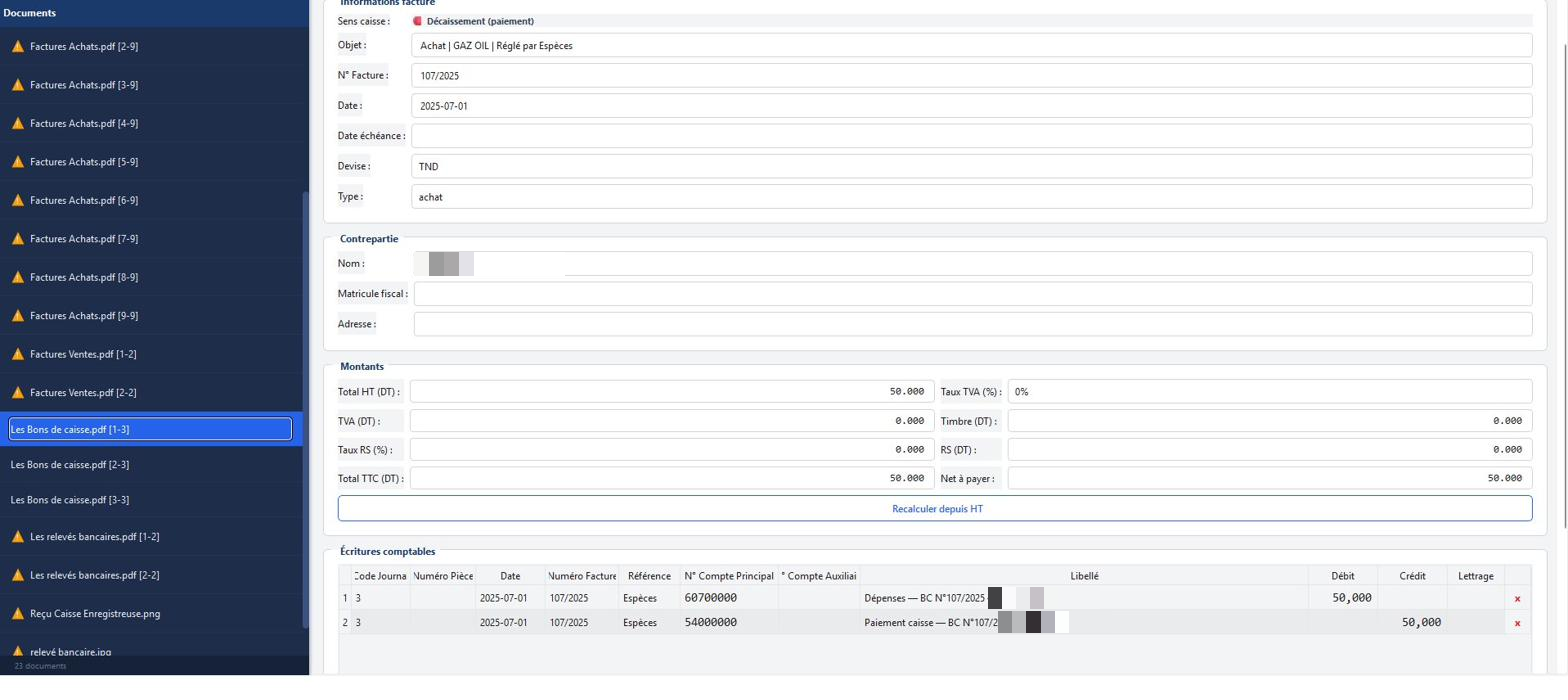The height and width of the screenshot is (700, 1568).
Task: Click warning icon beside Factures Achats.pdf [2-9]
Action: (x=17, y=47)
